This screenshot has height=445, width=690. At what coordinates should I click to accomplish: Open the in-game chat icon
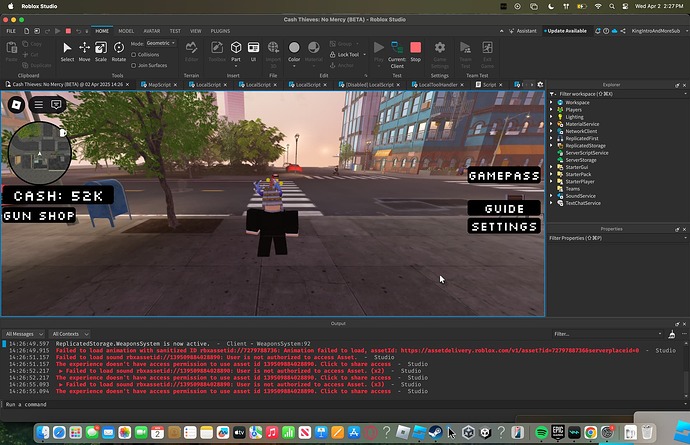(x=56, y=105)
